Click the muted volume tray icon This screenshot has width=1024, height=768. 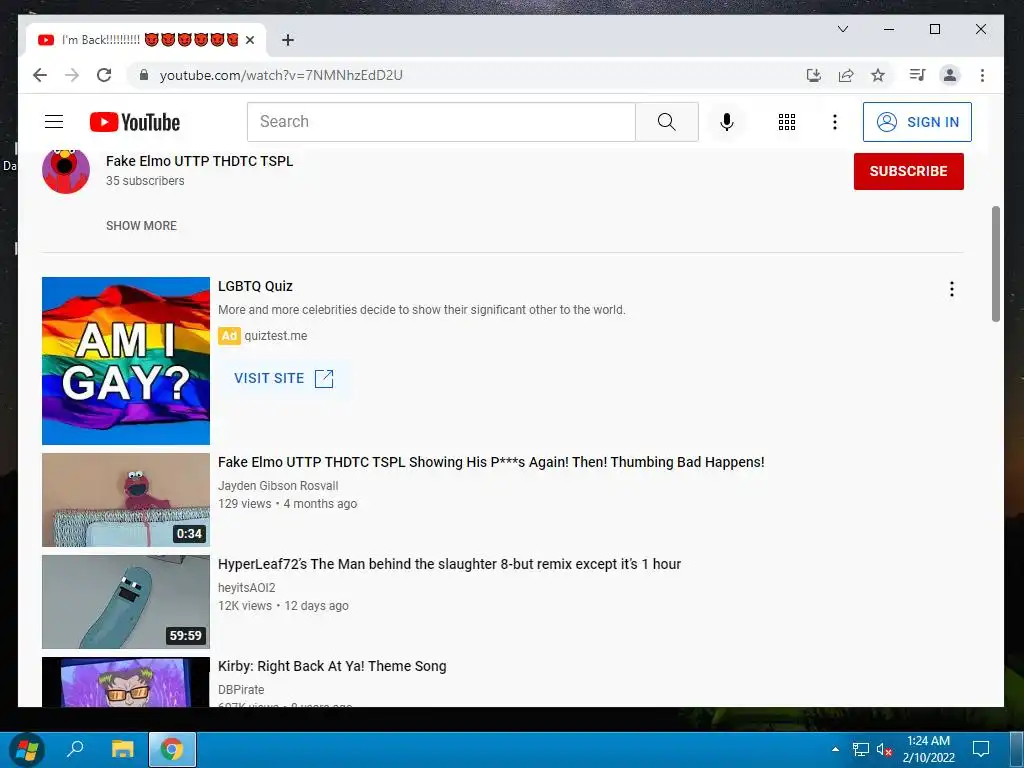coord(884,749)
